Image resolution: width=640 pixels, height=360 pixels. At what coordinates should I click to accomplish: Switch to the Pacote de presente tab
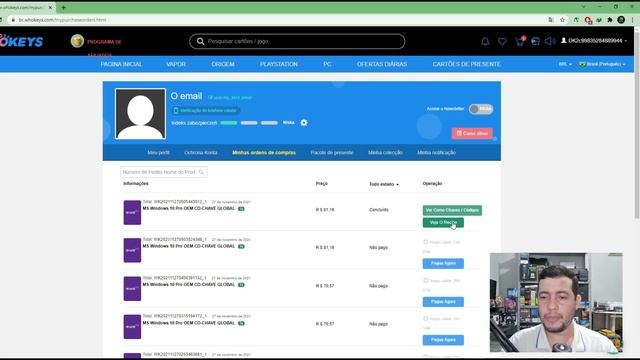click(x=331, y=152)
